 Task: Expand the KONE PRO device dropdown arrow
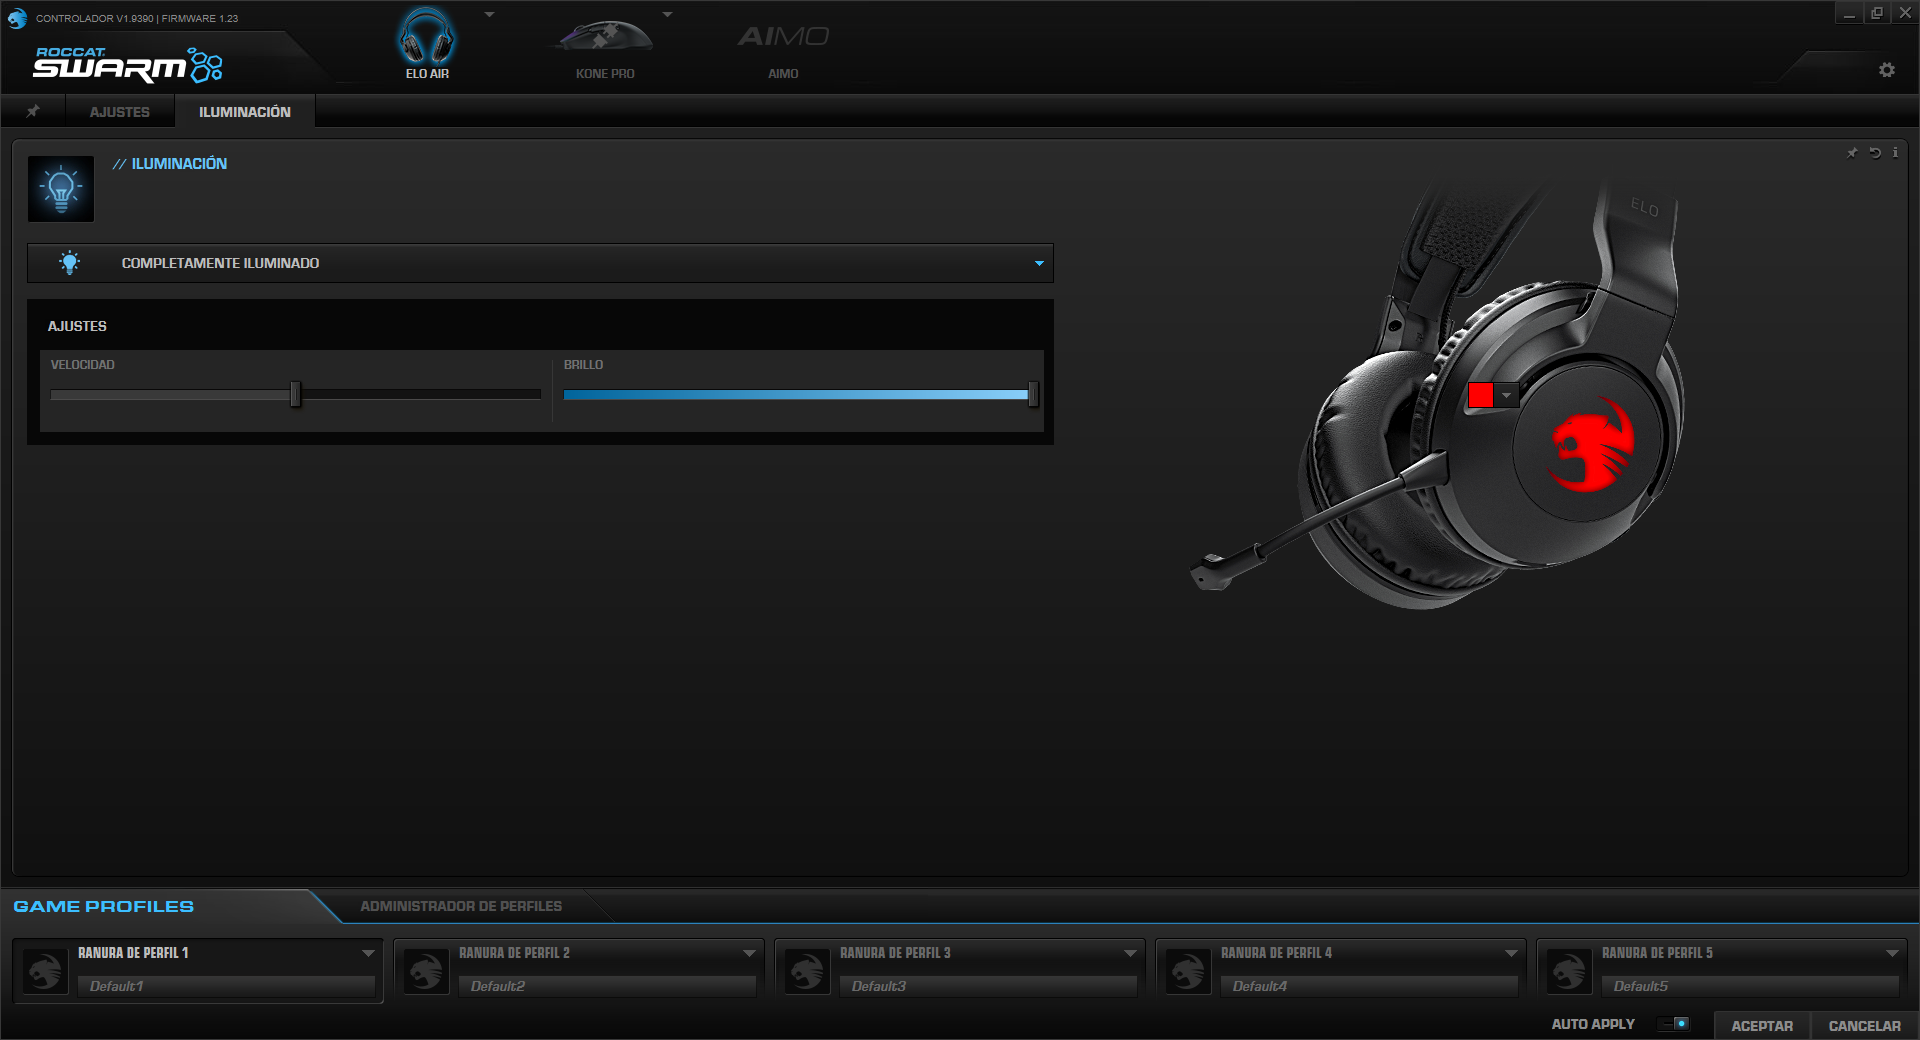(668, 15)
